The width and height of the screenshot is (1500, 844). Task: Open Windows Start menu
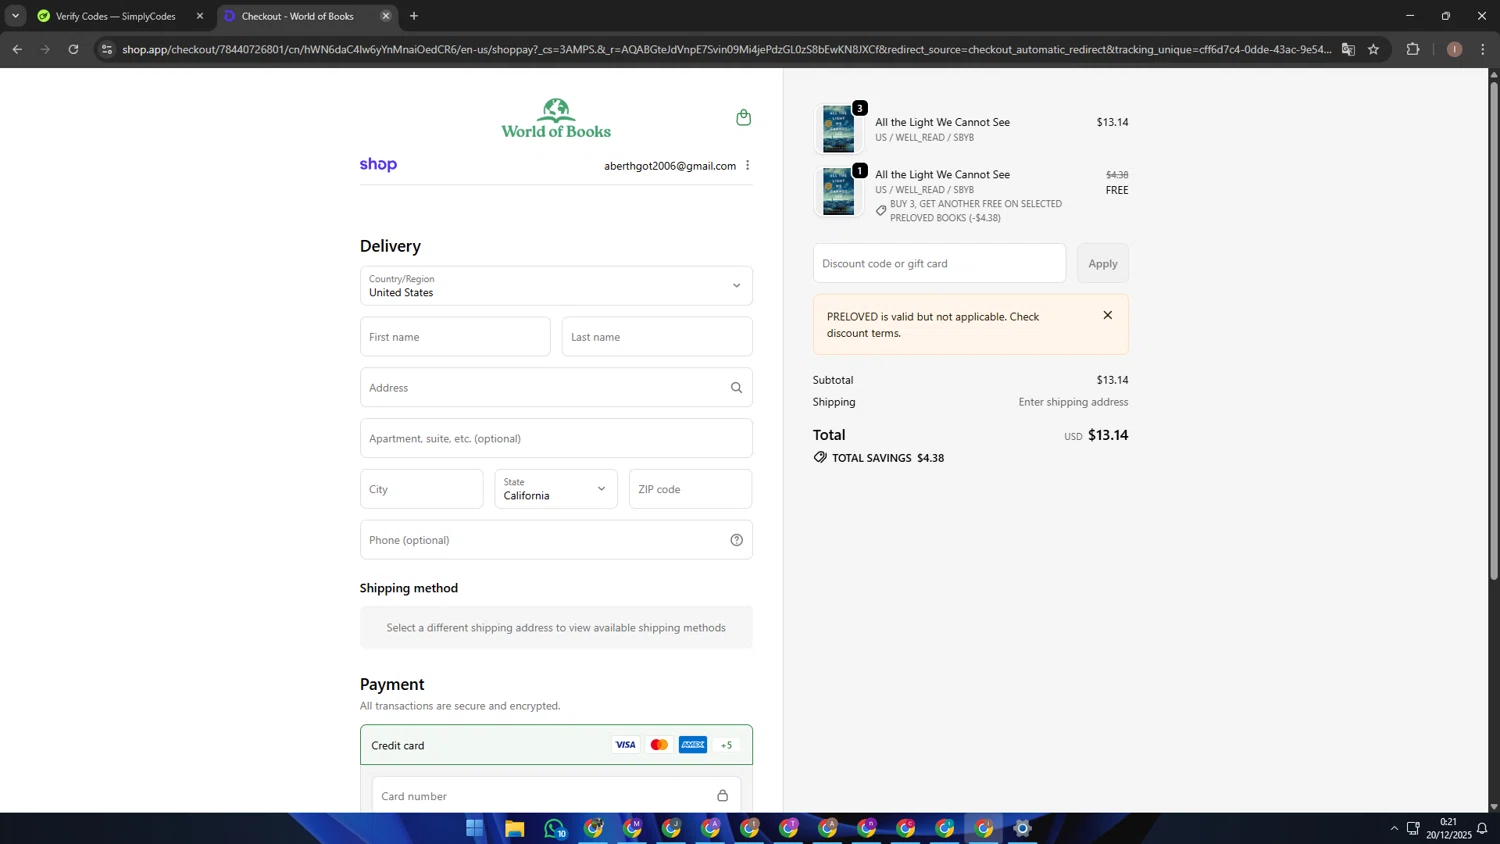click(475, 828)
